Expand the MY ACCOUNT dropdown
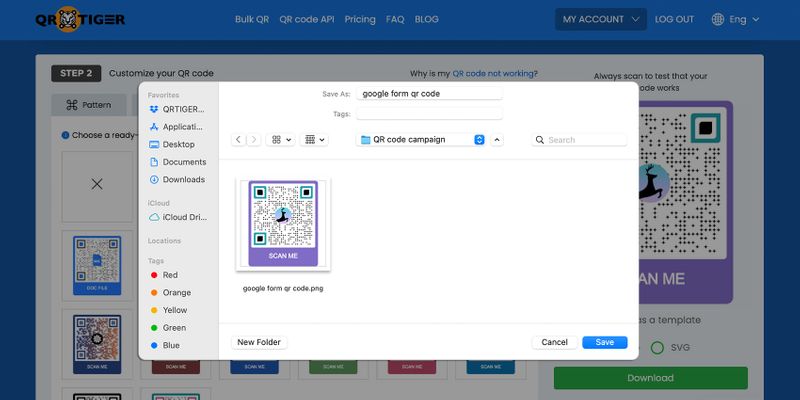Viewport: 800px width, 400px height. pos(601,19)
